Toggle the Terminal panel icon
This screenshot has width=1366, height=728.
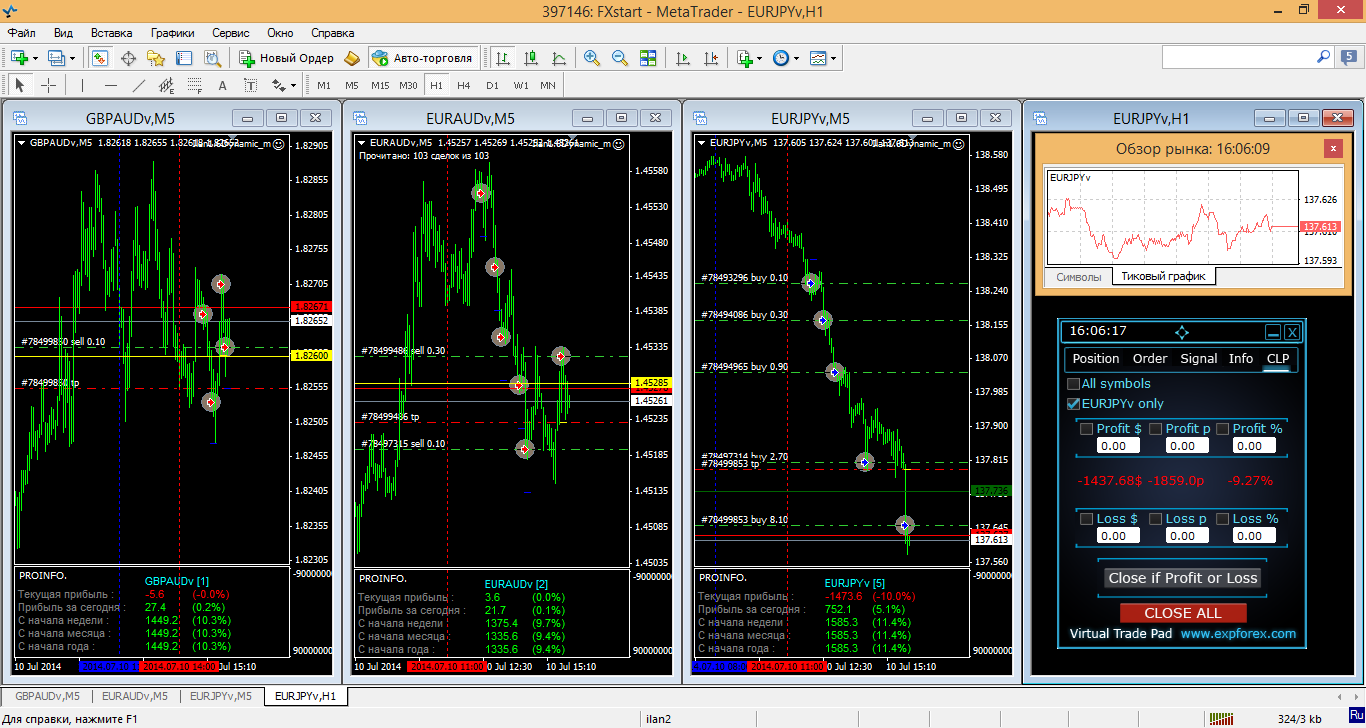[184, 58]
